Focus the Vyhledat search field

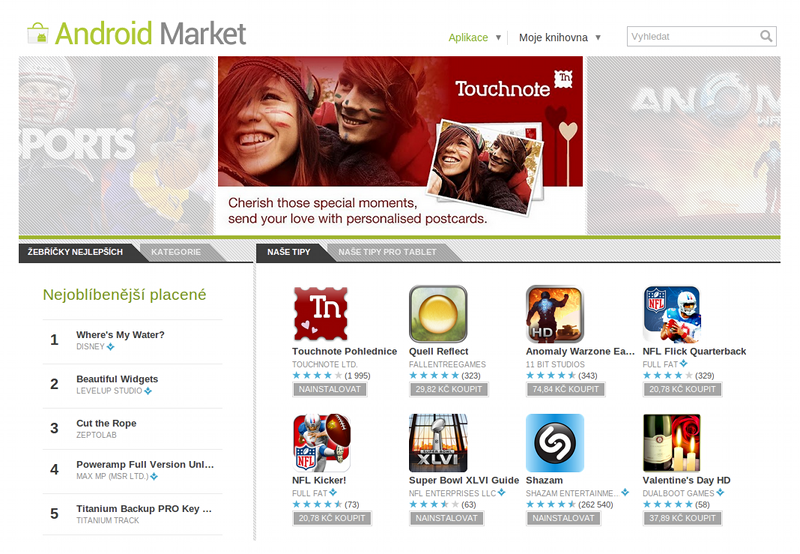pos(693,37)
